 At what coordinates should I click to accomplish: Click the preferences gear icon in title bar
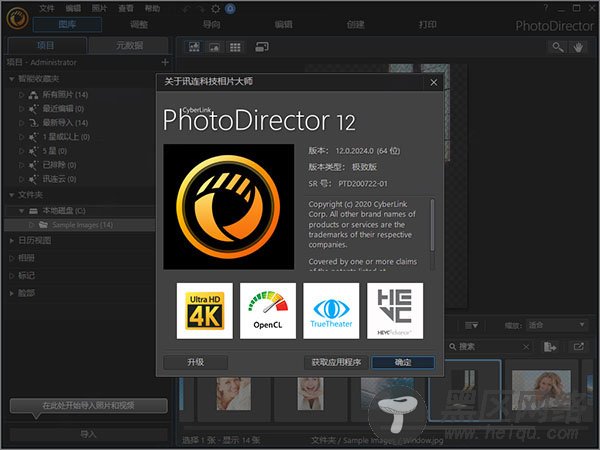(x=216, y=8)
